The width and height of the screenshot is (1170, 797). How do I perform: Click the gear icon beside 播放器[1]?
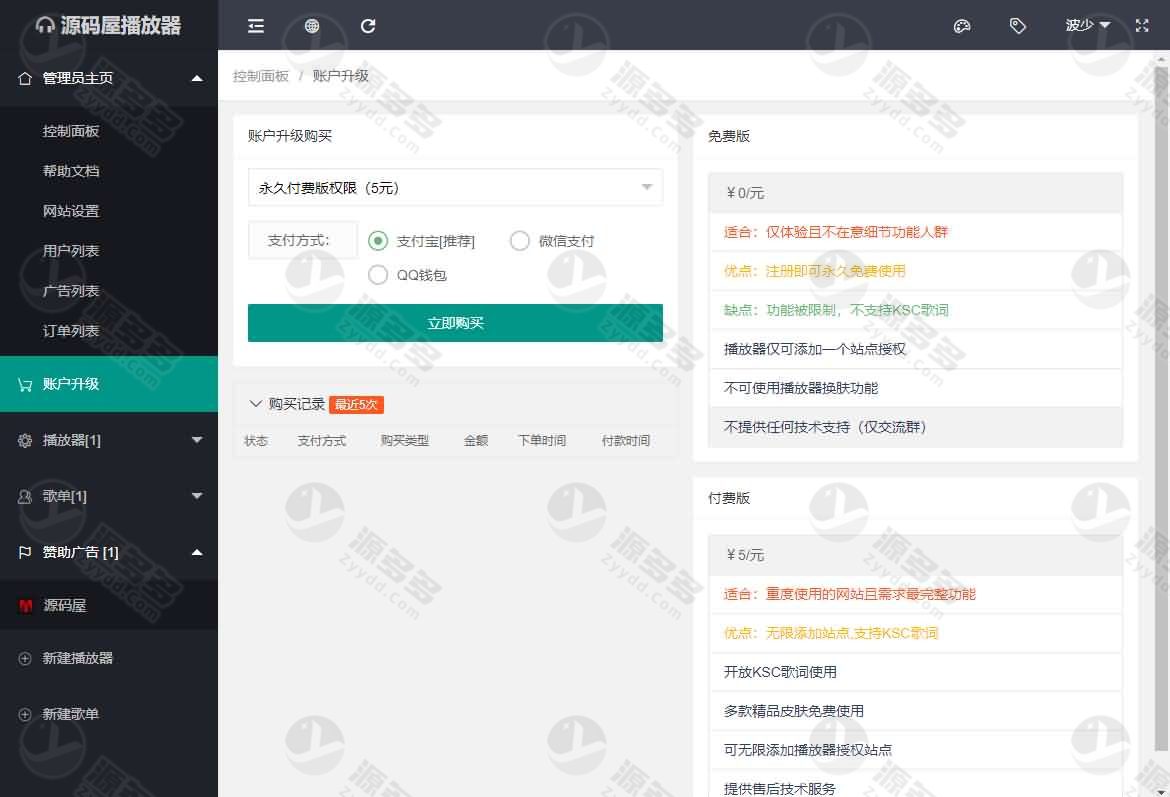click(x=25, y=440)
